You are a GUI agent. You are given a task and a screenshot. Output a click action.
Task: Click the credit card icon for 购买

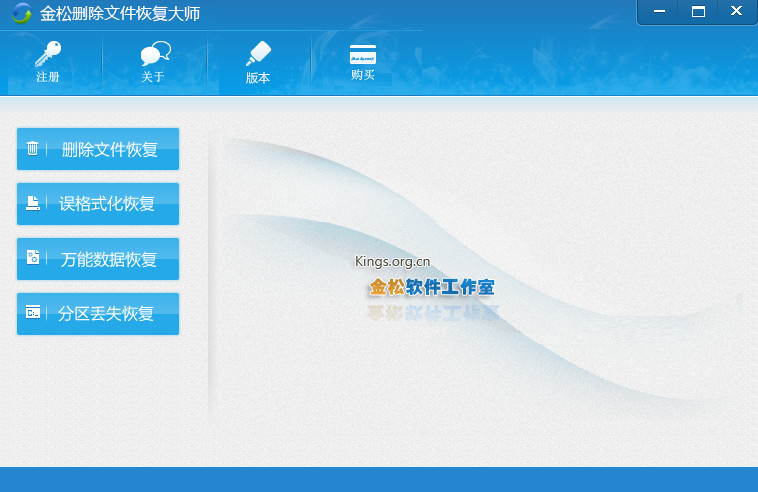pyautogui.click(x=362, y=54)
